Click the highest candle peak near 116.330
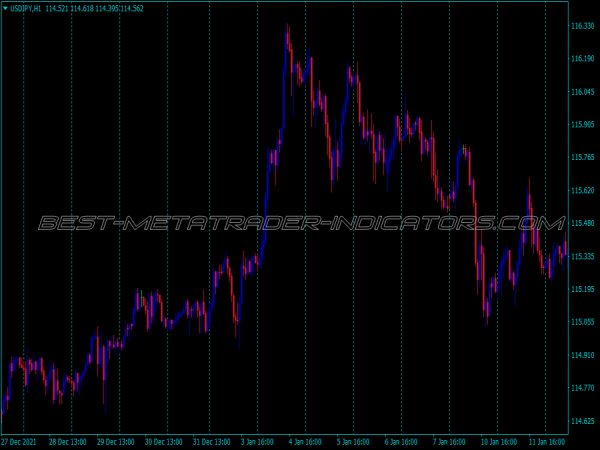The image size is (600, 450). pyautogui.click(x=288, y=27)
